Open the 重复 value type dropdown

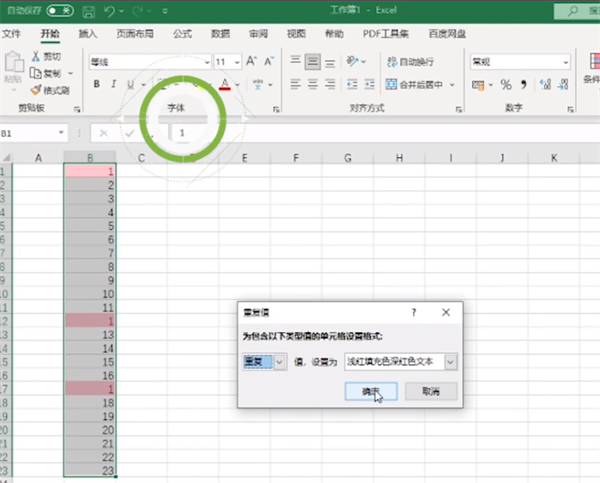[280, 362]
